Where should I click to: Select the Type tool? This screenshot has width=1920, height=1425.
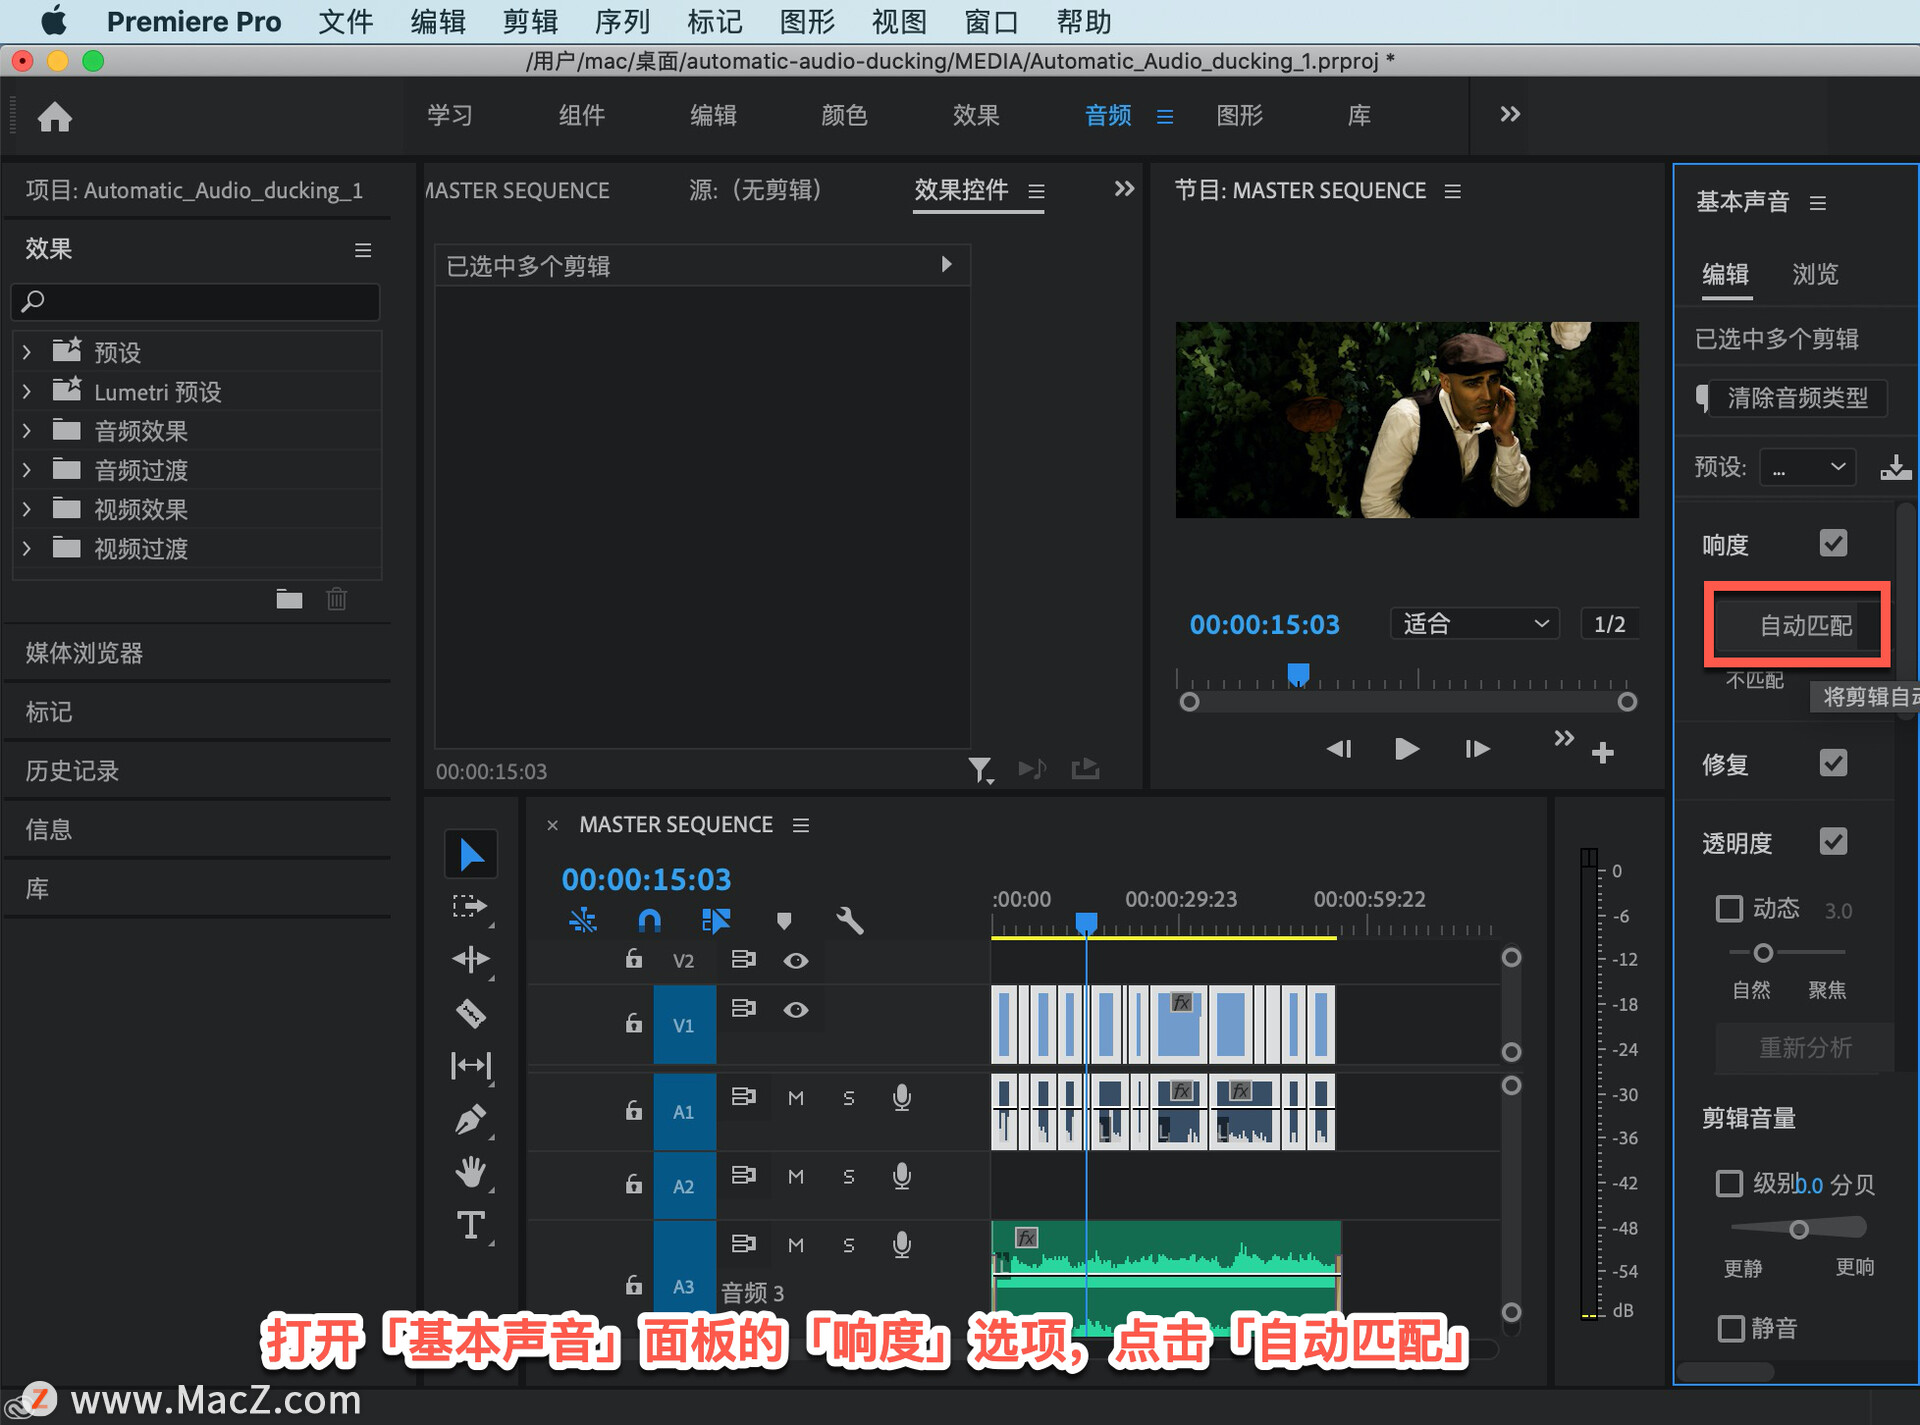[471, 1225]
